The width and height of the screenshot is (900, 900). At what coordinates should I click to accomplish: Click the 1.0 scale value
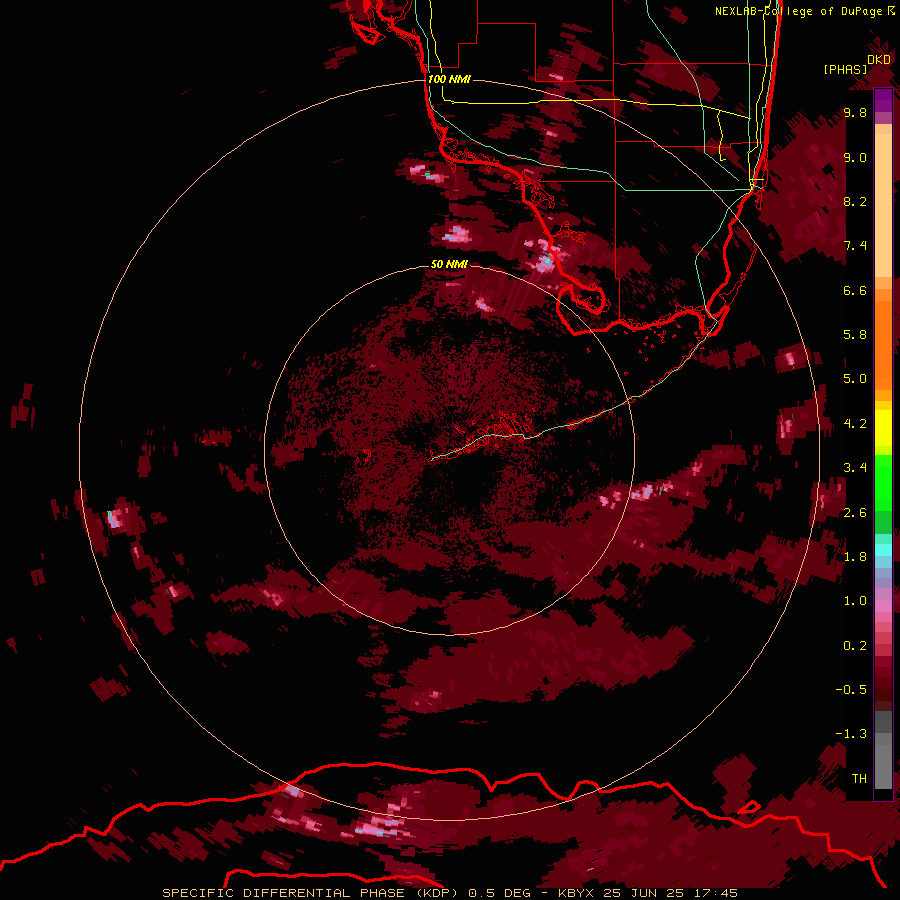(855, 601)
